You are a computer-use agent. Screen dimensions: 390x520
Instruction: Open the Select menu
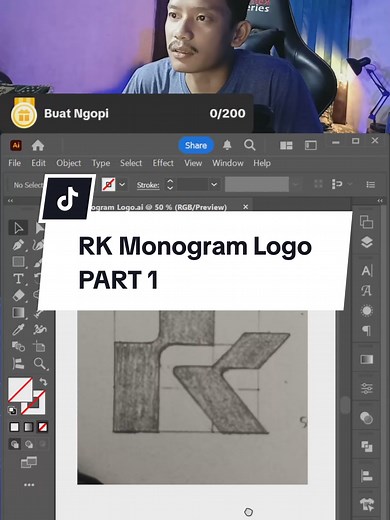coord(131,163)
